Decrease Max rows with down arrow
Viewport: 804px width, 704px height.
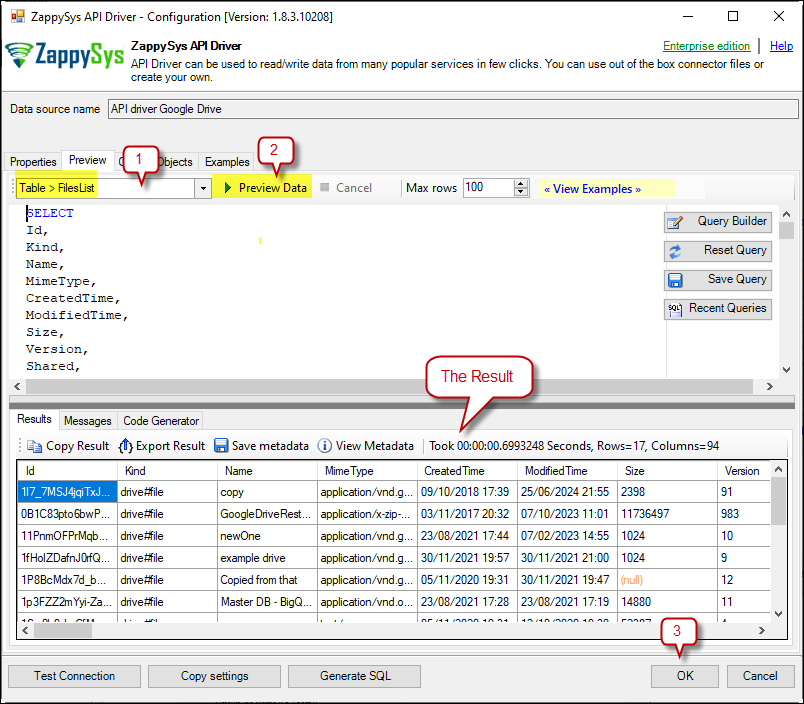(x=521, y=192)
